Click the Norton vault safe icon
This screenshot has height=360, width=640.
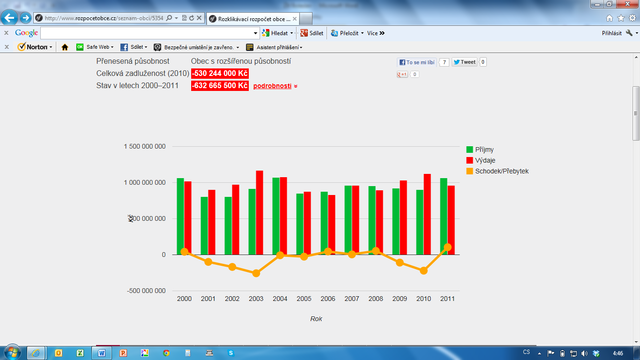tap(158, 47)
